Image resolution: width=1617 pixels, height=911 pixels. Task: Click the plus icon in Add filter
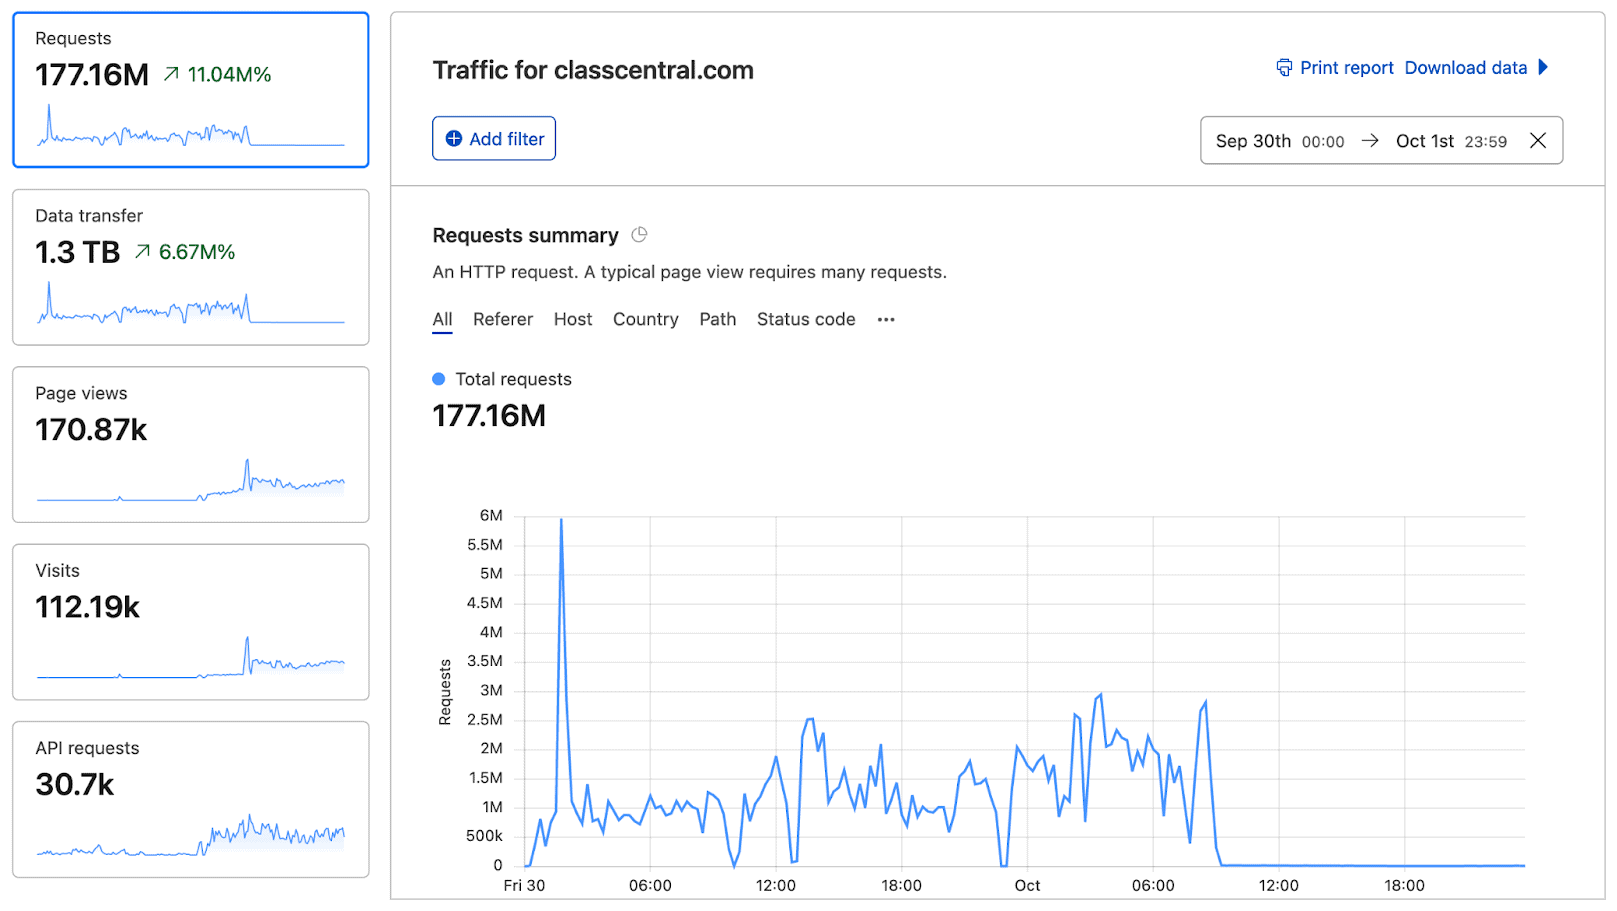(x=454, y=139)
